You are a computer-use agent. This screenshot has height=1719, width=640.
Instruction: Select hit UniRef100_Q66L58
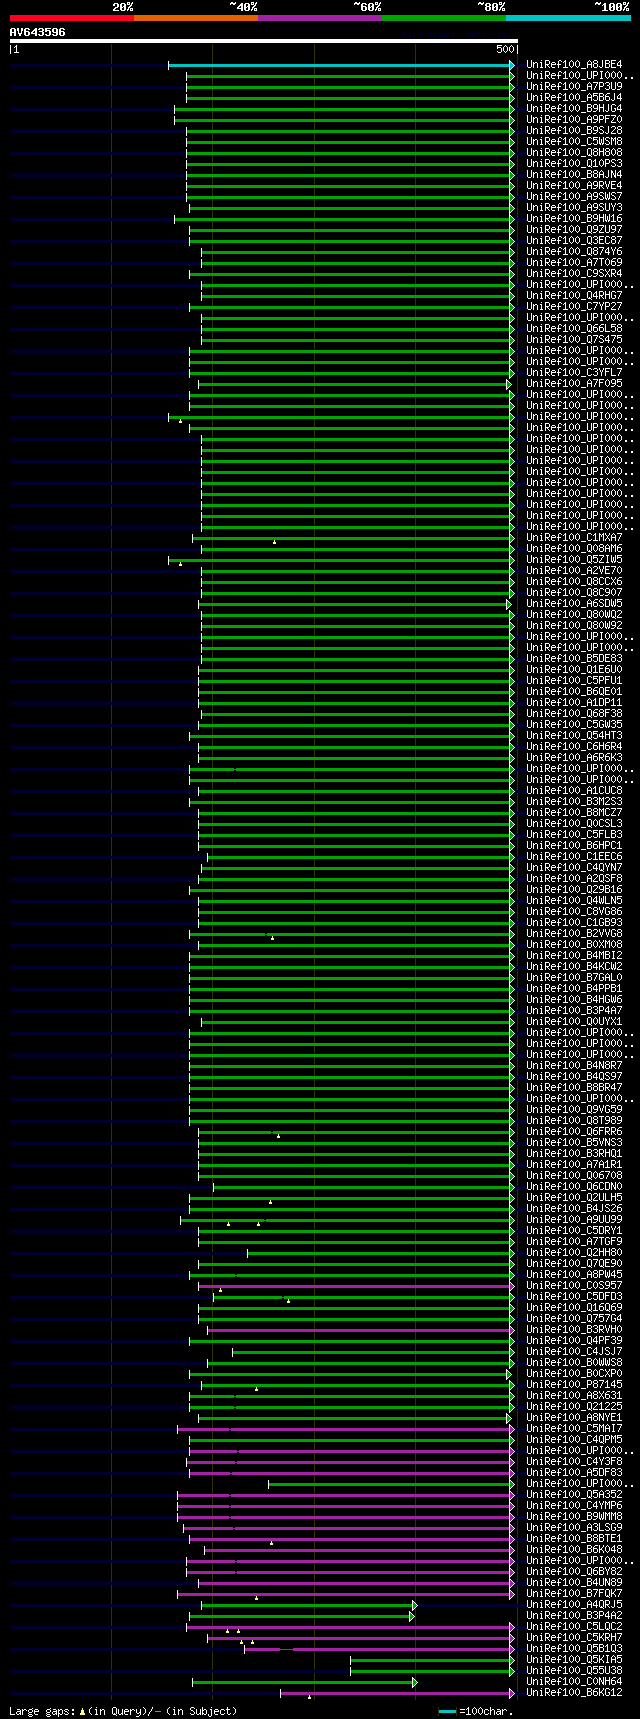[574, 329]
